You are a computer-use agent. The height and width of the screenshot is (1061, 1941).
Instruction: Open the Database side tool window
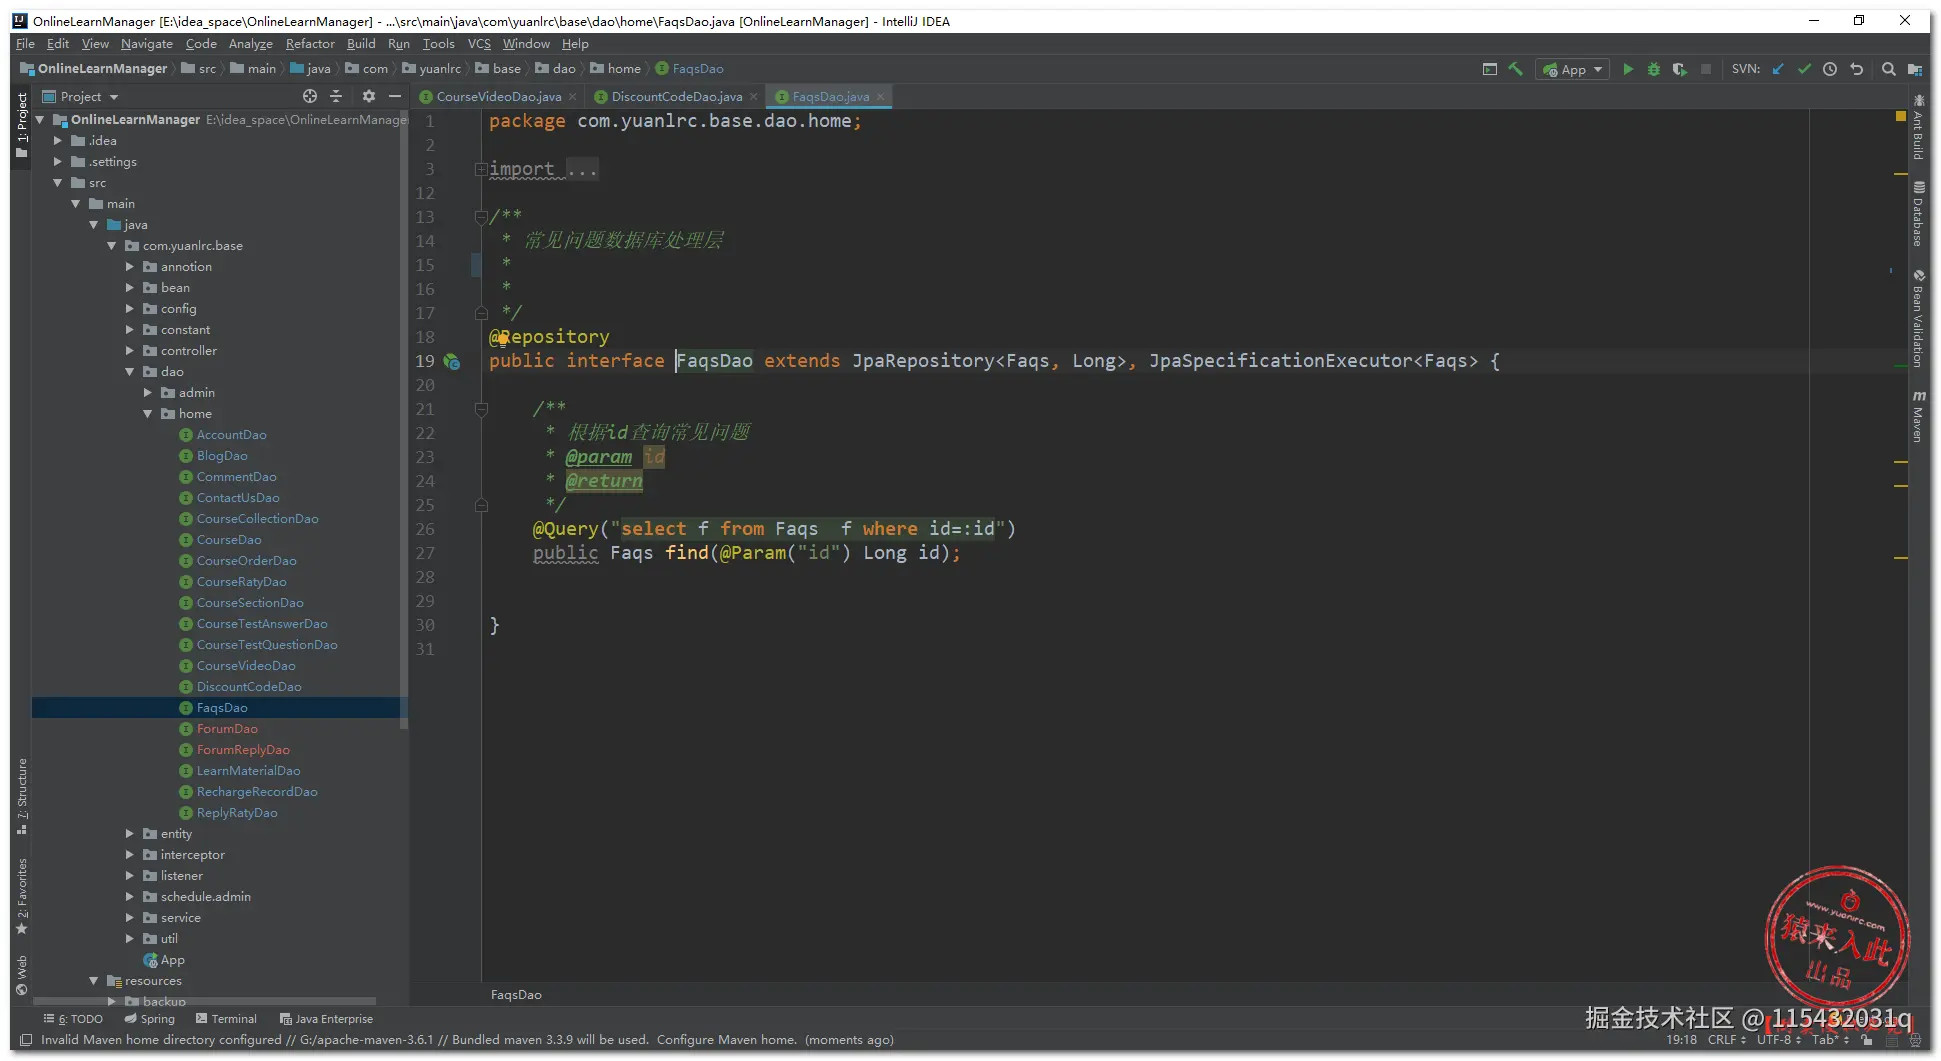click(1918, 214)
